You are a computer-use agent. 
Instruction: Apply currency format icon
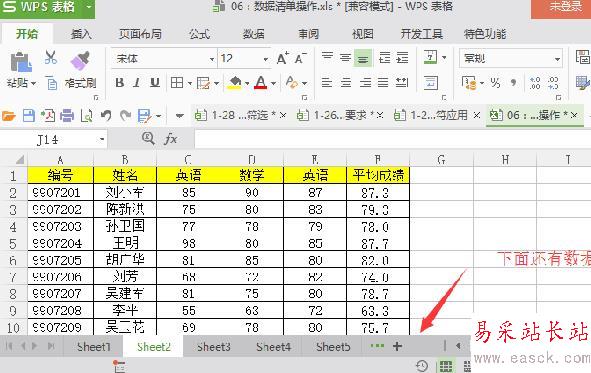pos(469,83)
